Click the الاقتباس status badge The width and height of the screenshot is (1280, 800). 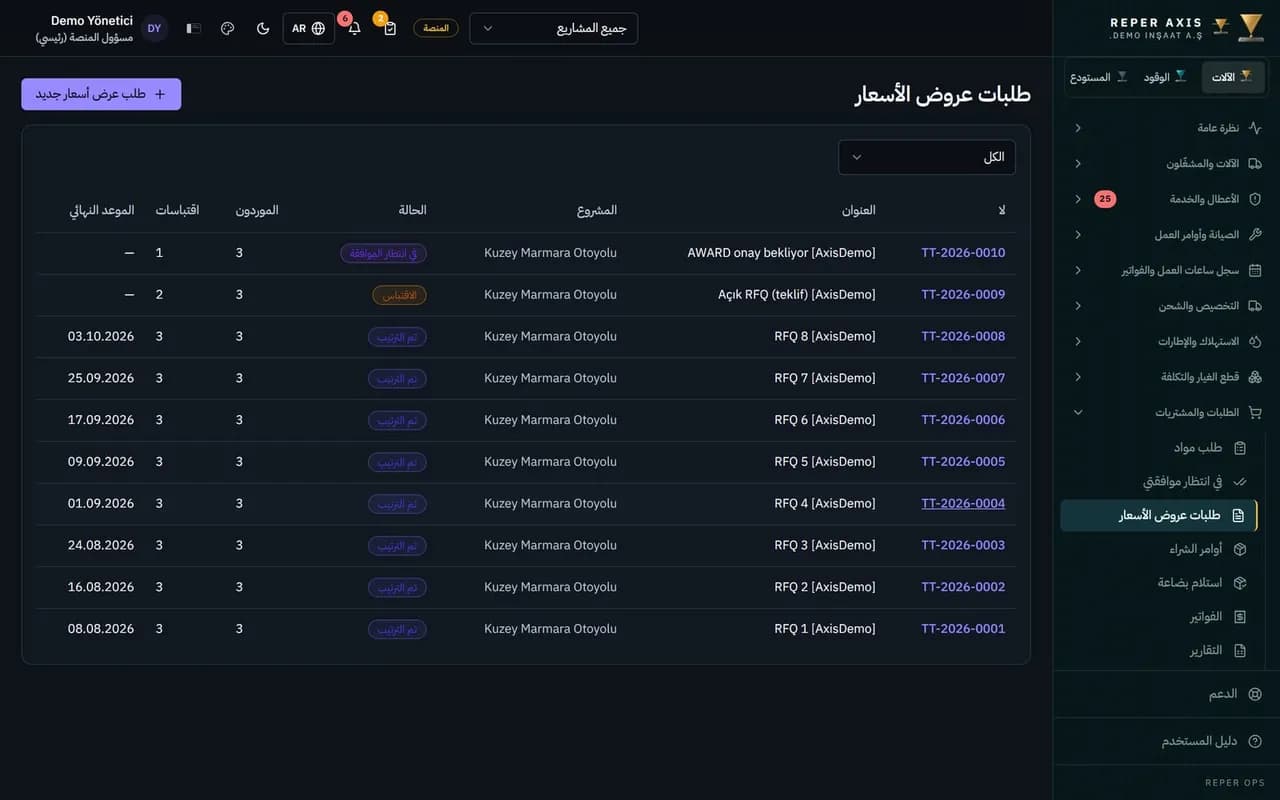[x=400, y=295]
